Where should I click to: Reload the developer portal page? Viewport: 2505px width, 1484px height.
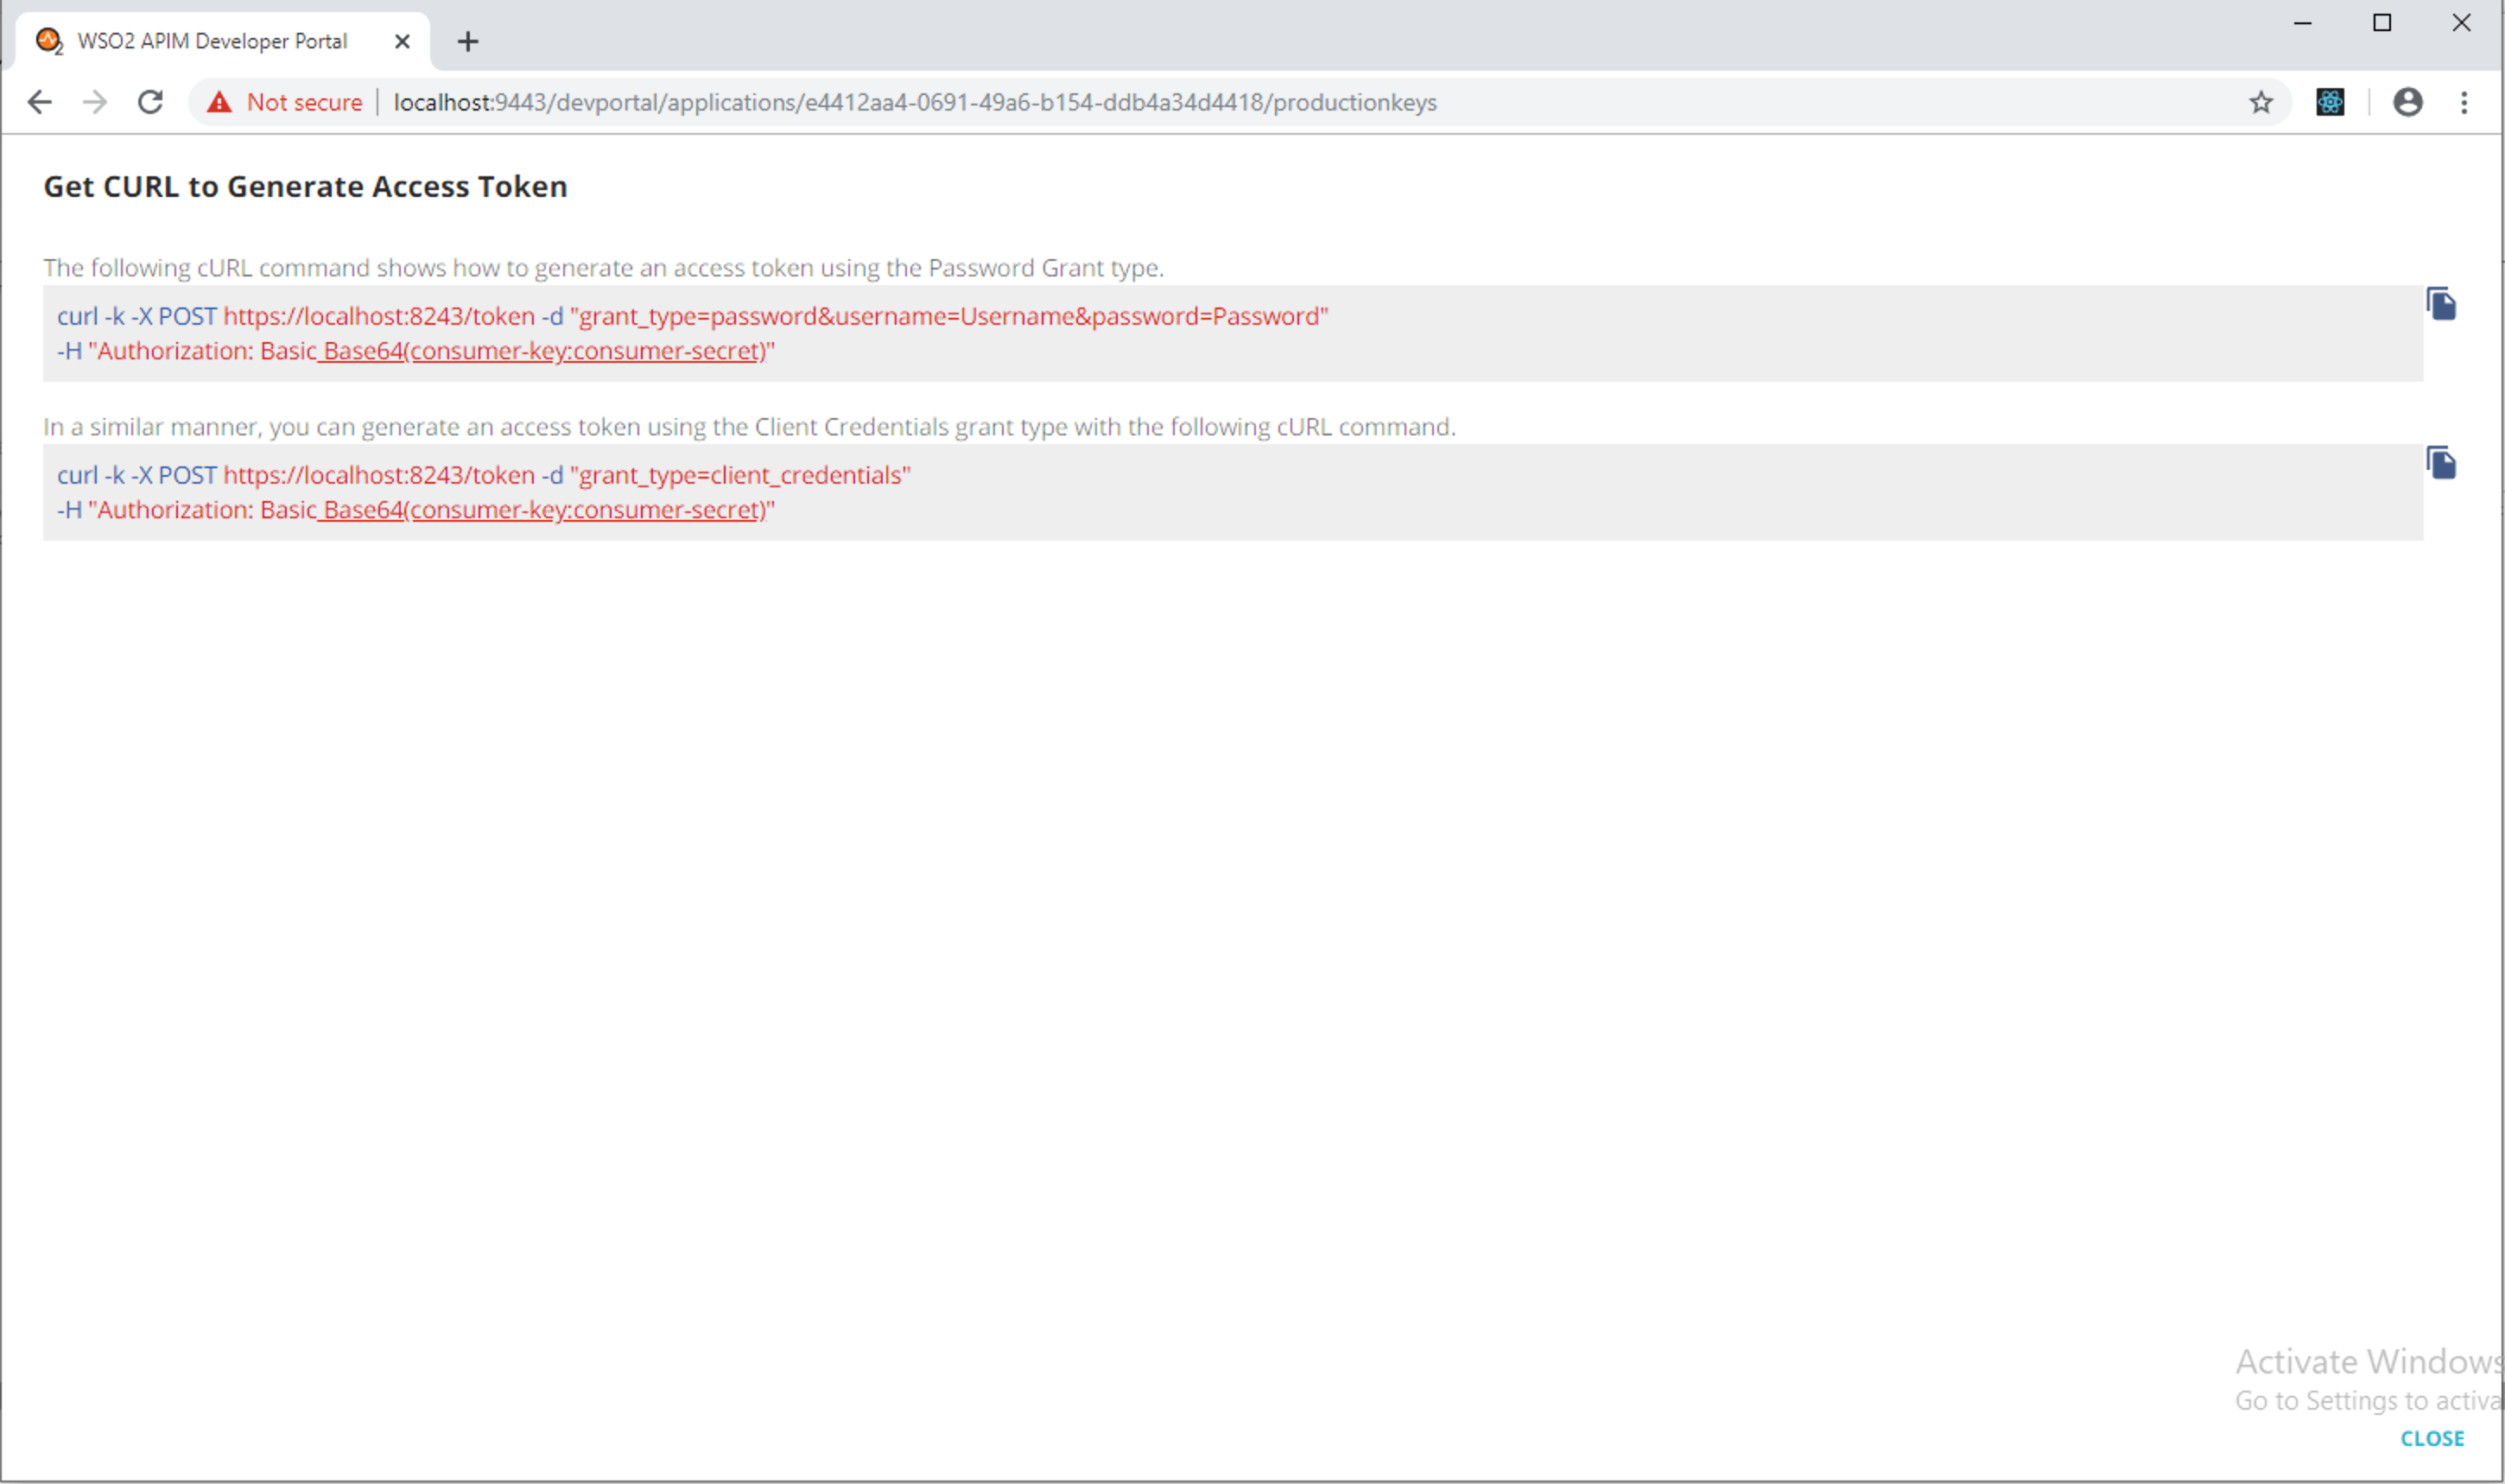pos(150,101)
